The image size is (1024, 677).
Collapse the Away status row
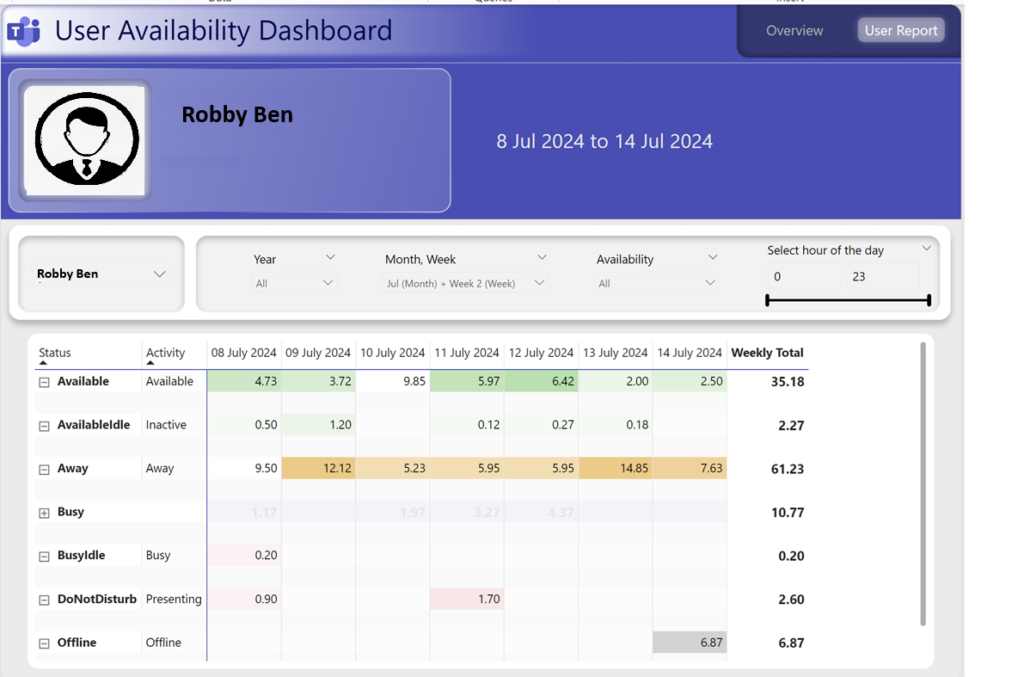[44, 469]
